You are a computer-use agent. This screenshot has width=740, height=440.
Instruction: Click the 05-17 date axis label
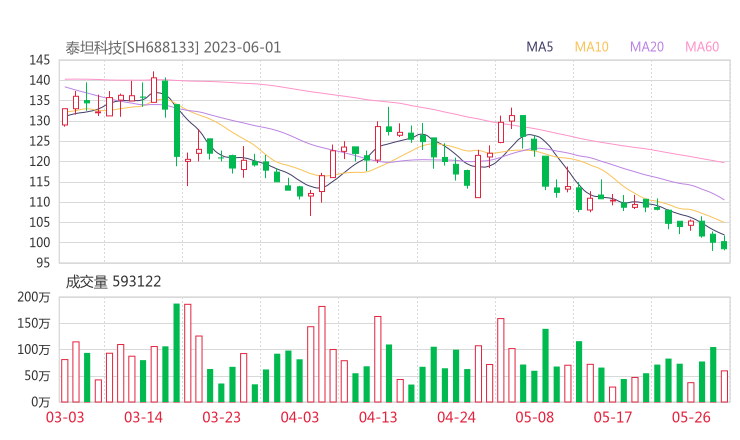613,417
